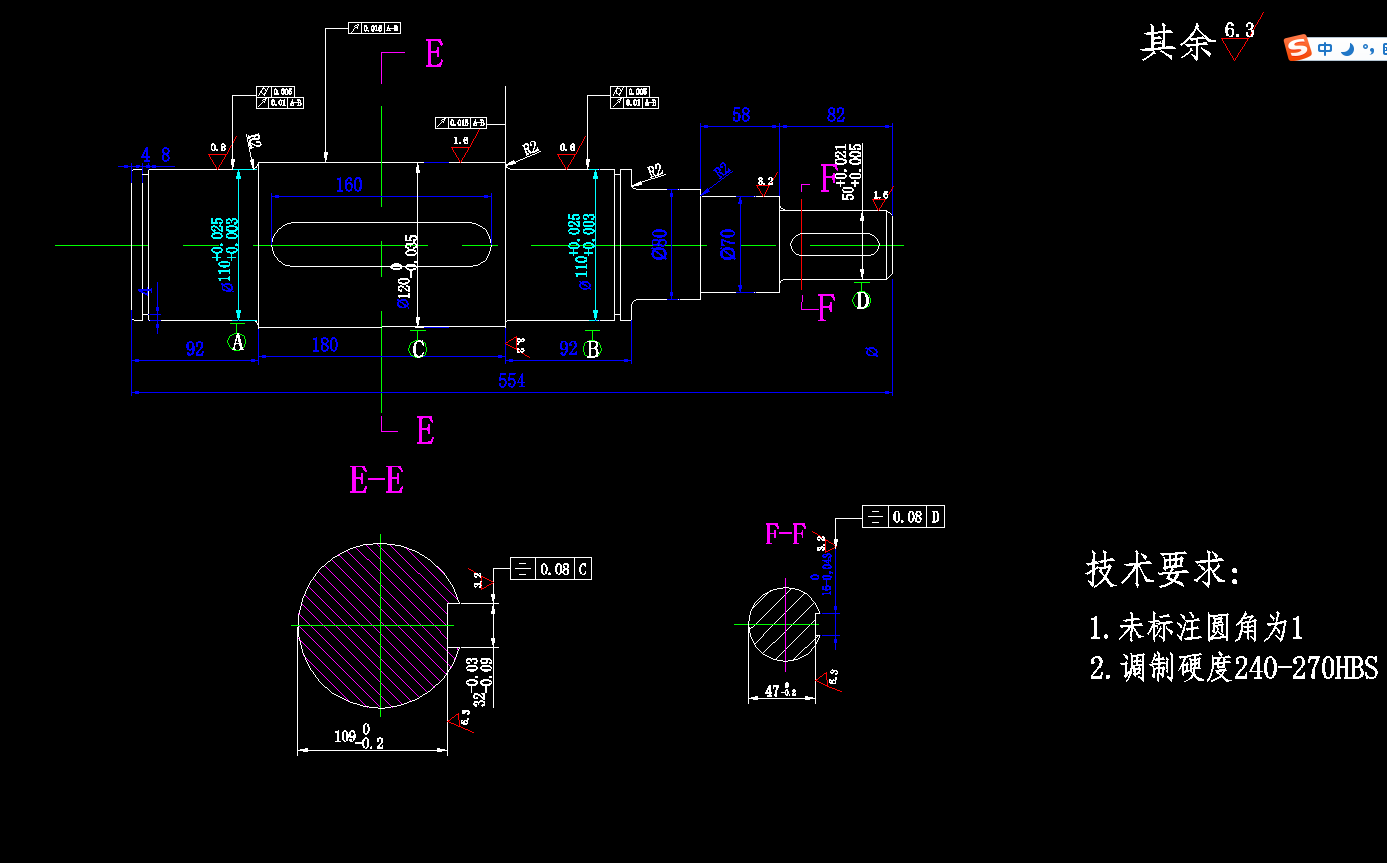Select the symmetry tolerance frame 0.08 C
The height and width of the screenshot is (863, 1387).
tap(551, 569)
